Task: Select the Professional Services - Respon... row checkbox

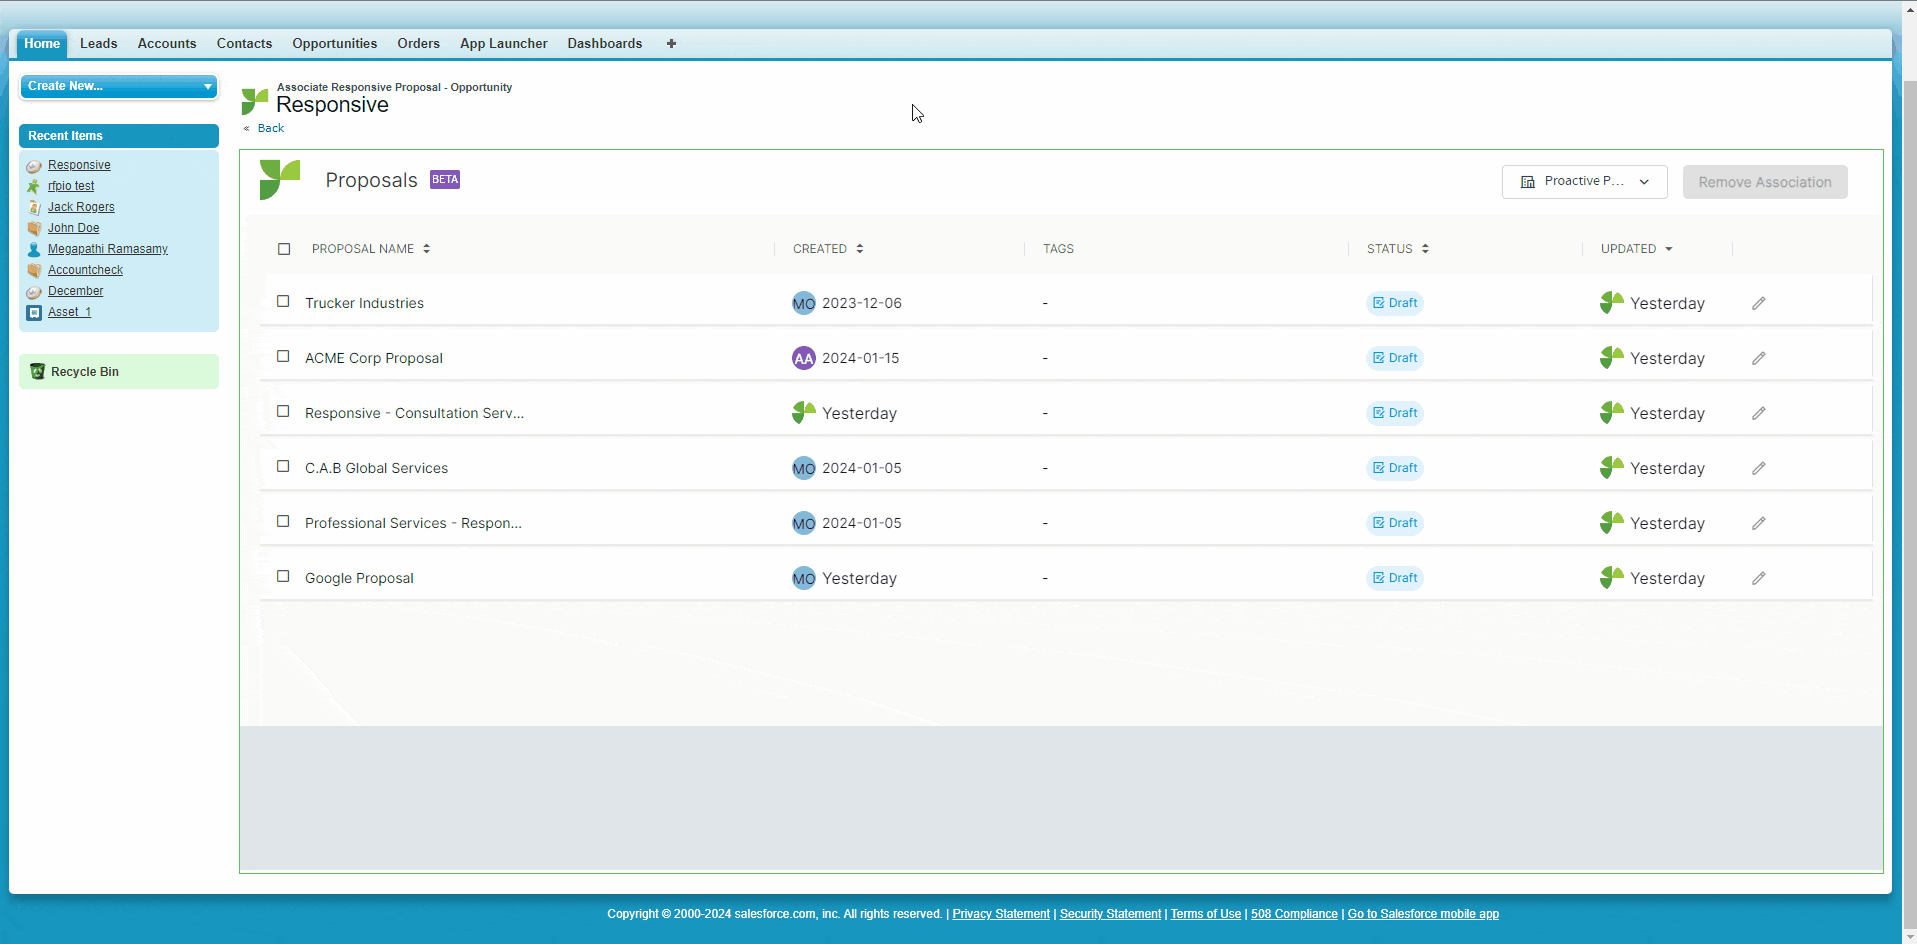Action: click(x=283, y=521)
